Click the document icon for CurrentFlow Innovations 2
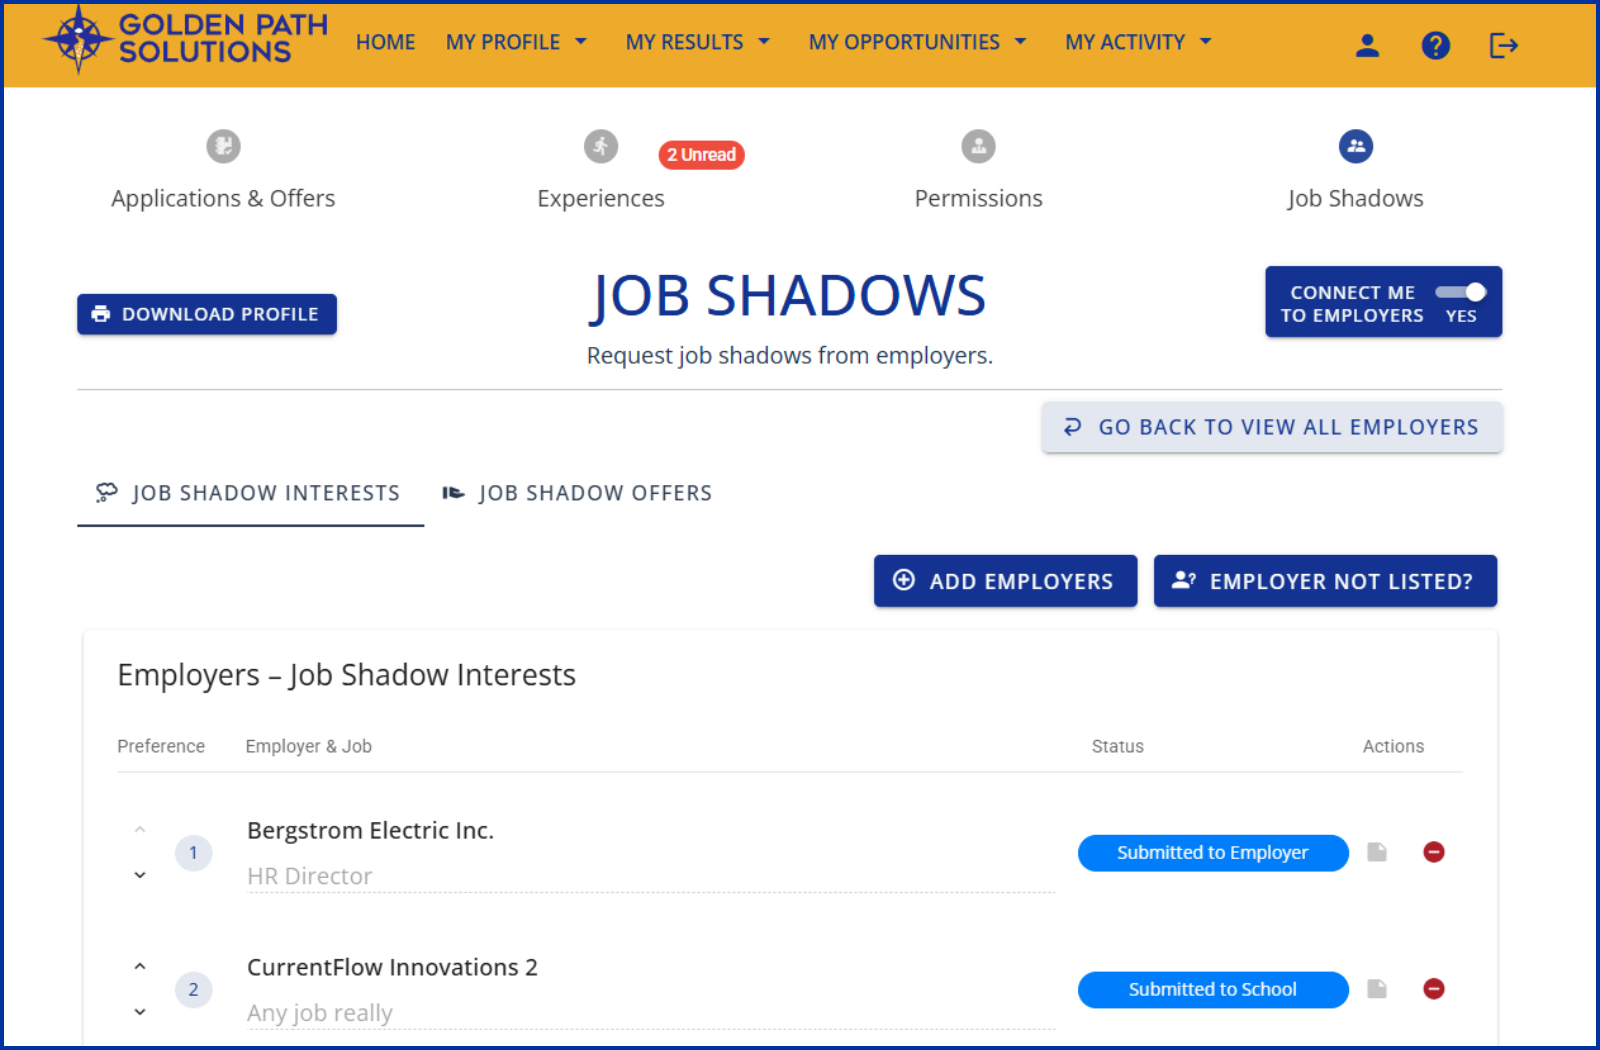The image size is (1600, 1050). click(x=1377, y=989)
